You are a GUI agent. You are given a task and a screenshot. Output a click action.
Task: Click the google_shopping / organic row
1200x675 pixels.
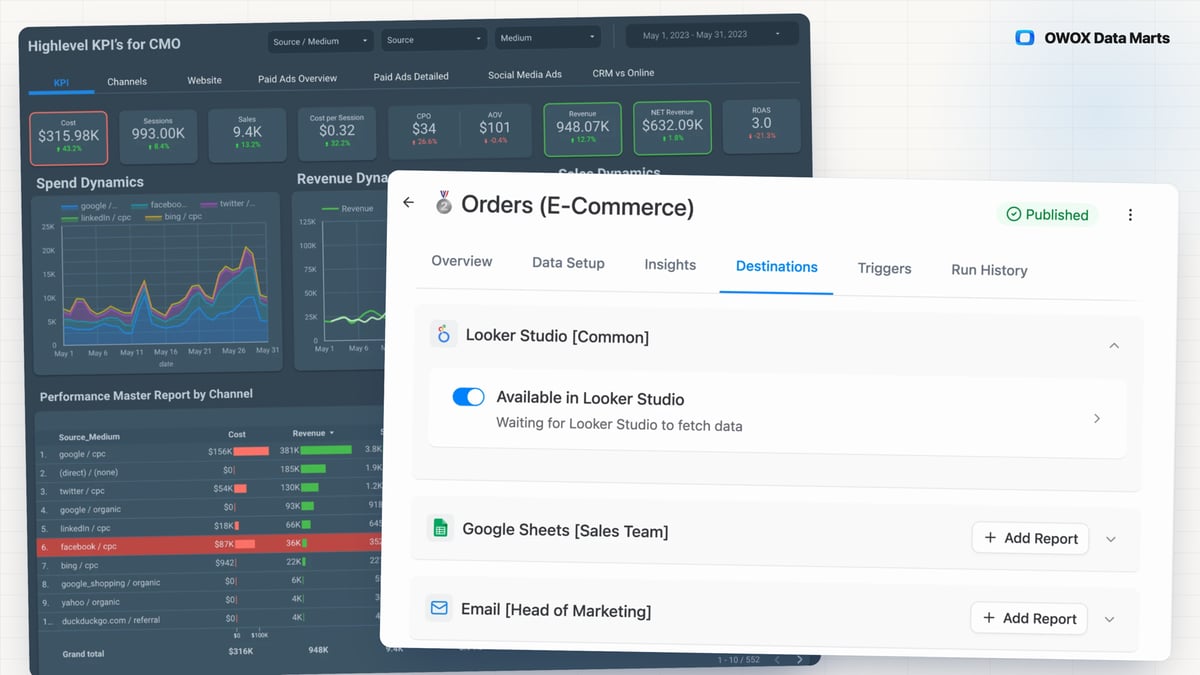pyautogui.click(x=210, y=582)
